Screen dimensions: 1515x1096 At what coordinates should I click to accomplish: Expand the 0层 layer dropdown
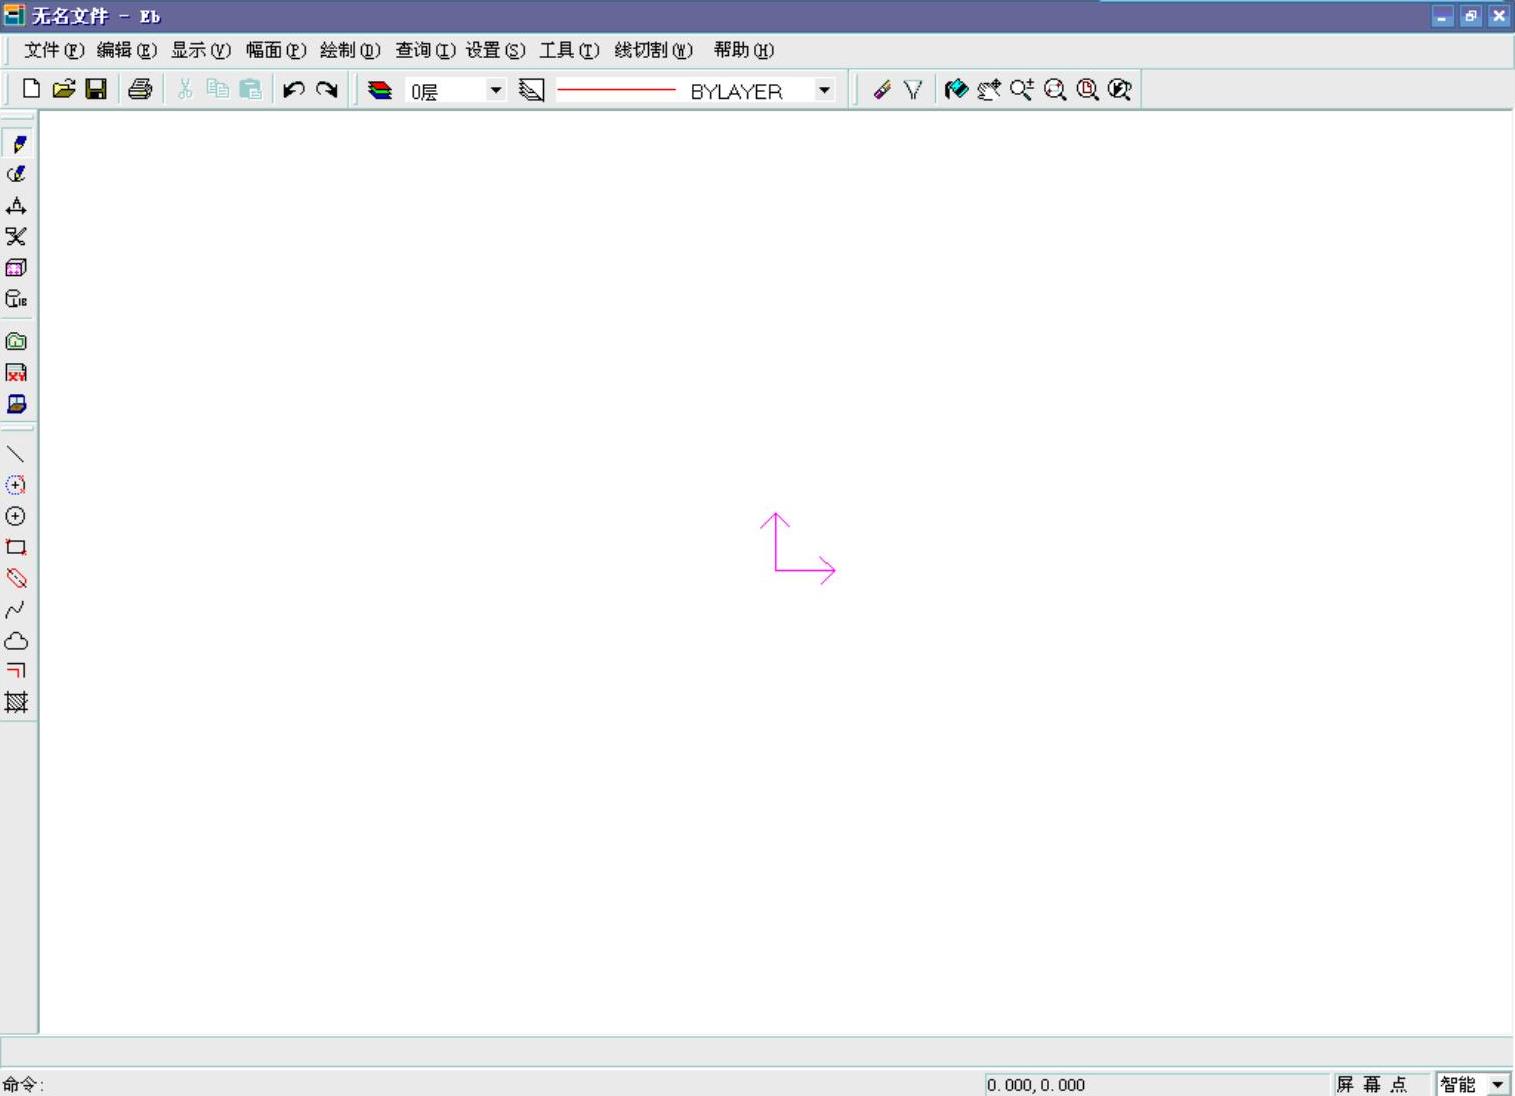495,90
